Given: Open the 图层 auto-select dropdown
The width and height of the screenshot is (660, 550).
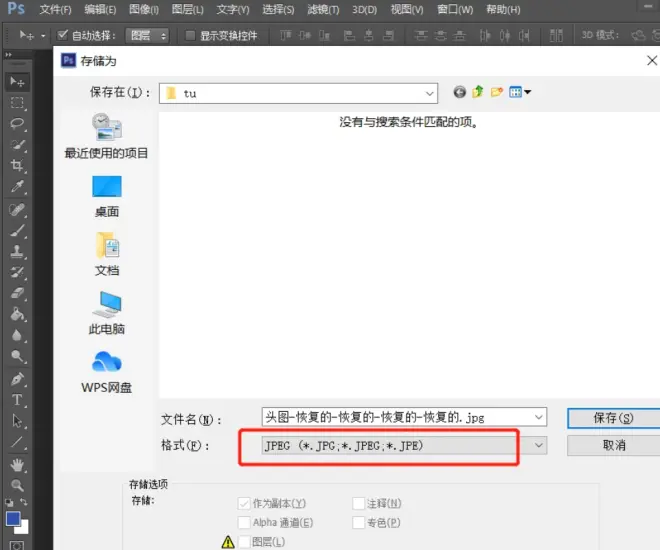Looking at the screenshot, I should pyautogui.click(x=148, y=36).
